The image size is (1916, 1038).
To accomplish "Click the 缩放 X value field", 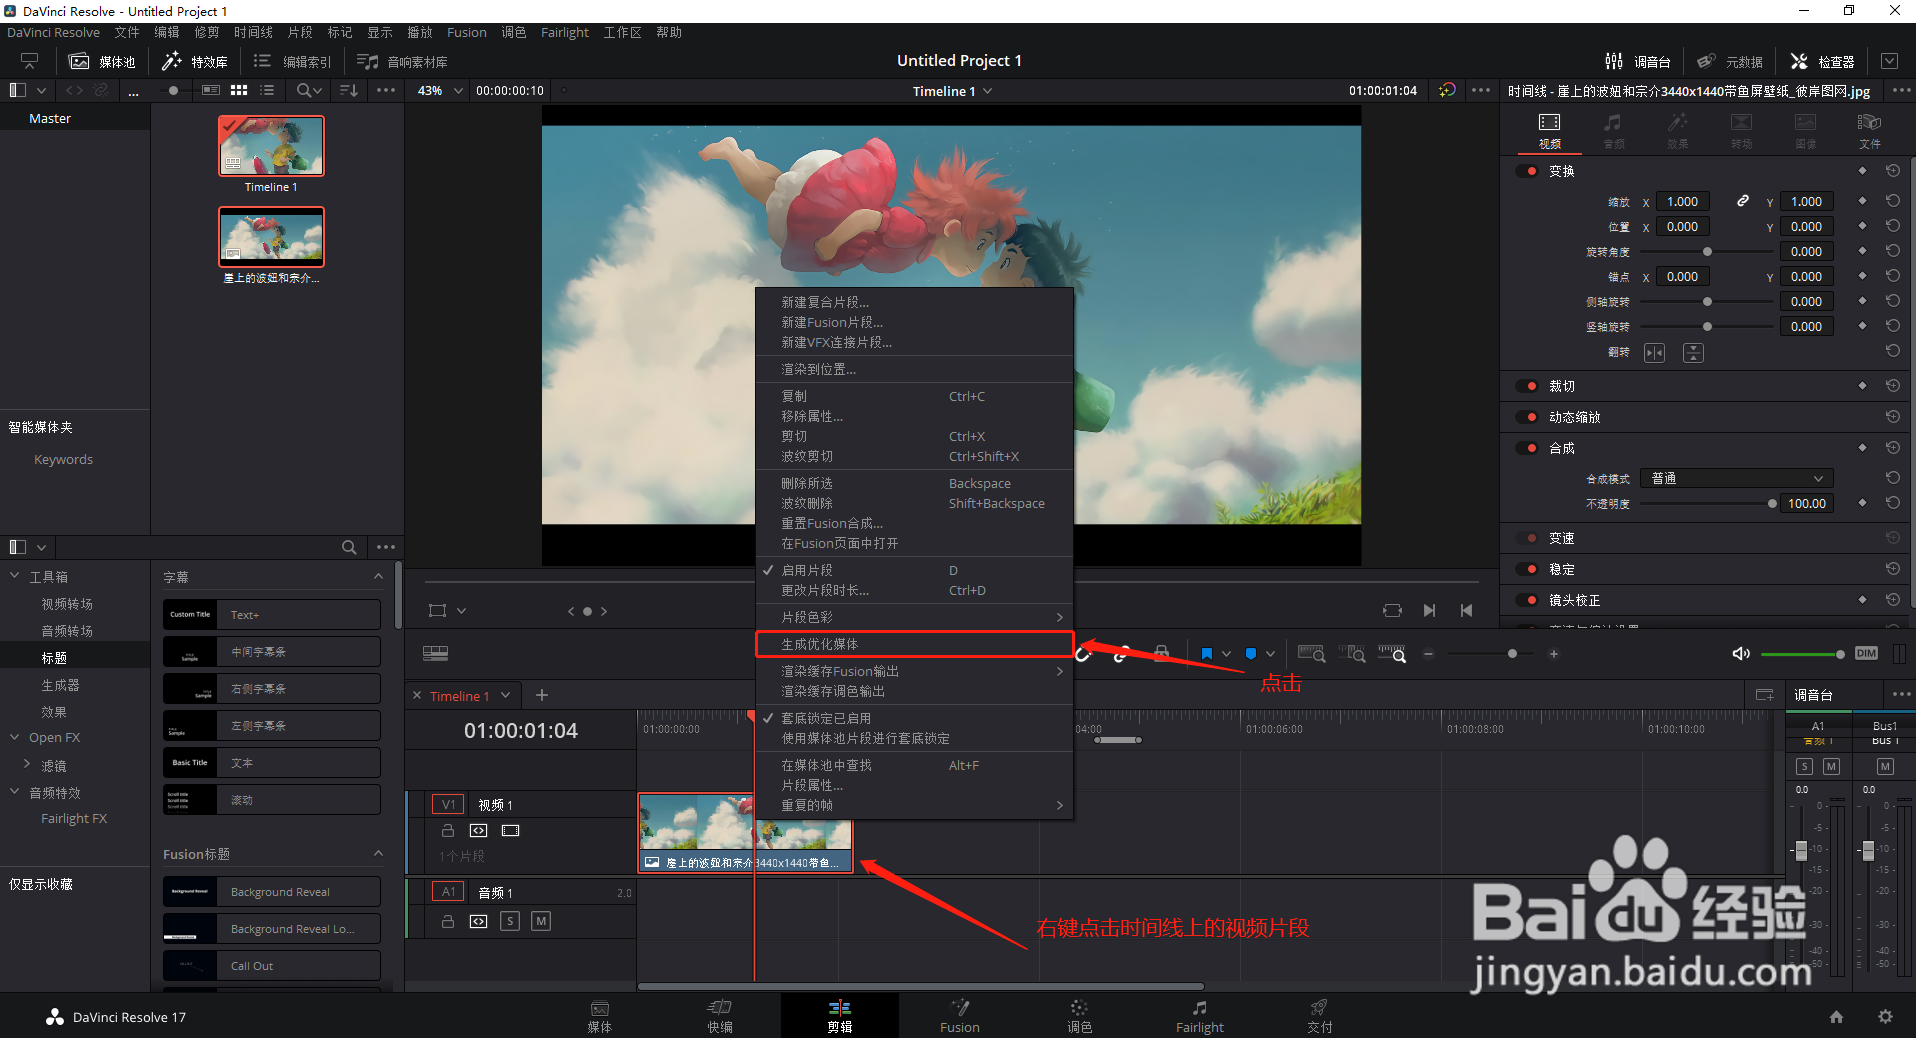I will [1683, 201].
